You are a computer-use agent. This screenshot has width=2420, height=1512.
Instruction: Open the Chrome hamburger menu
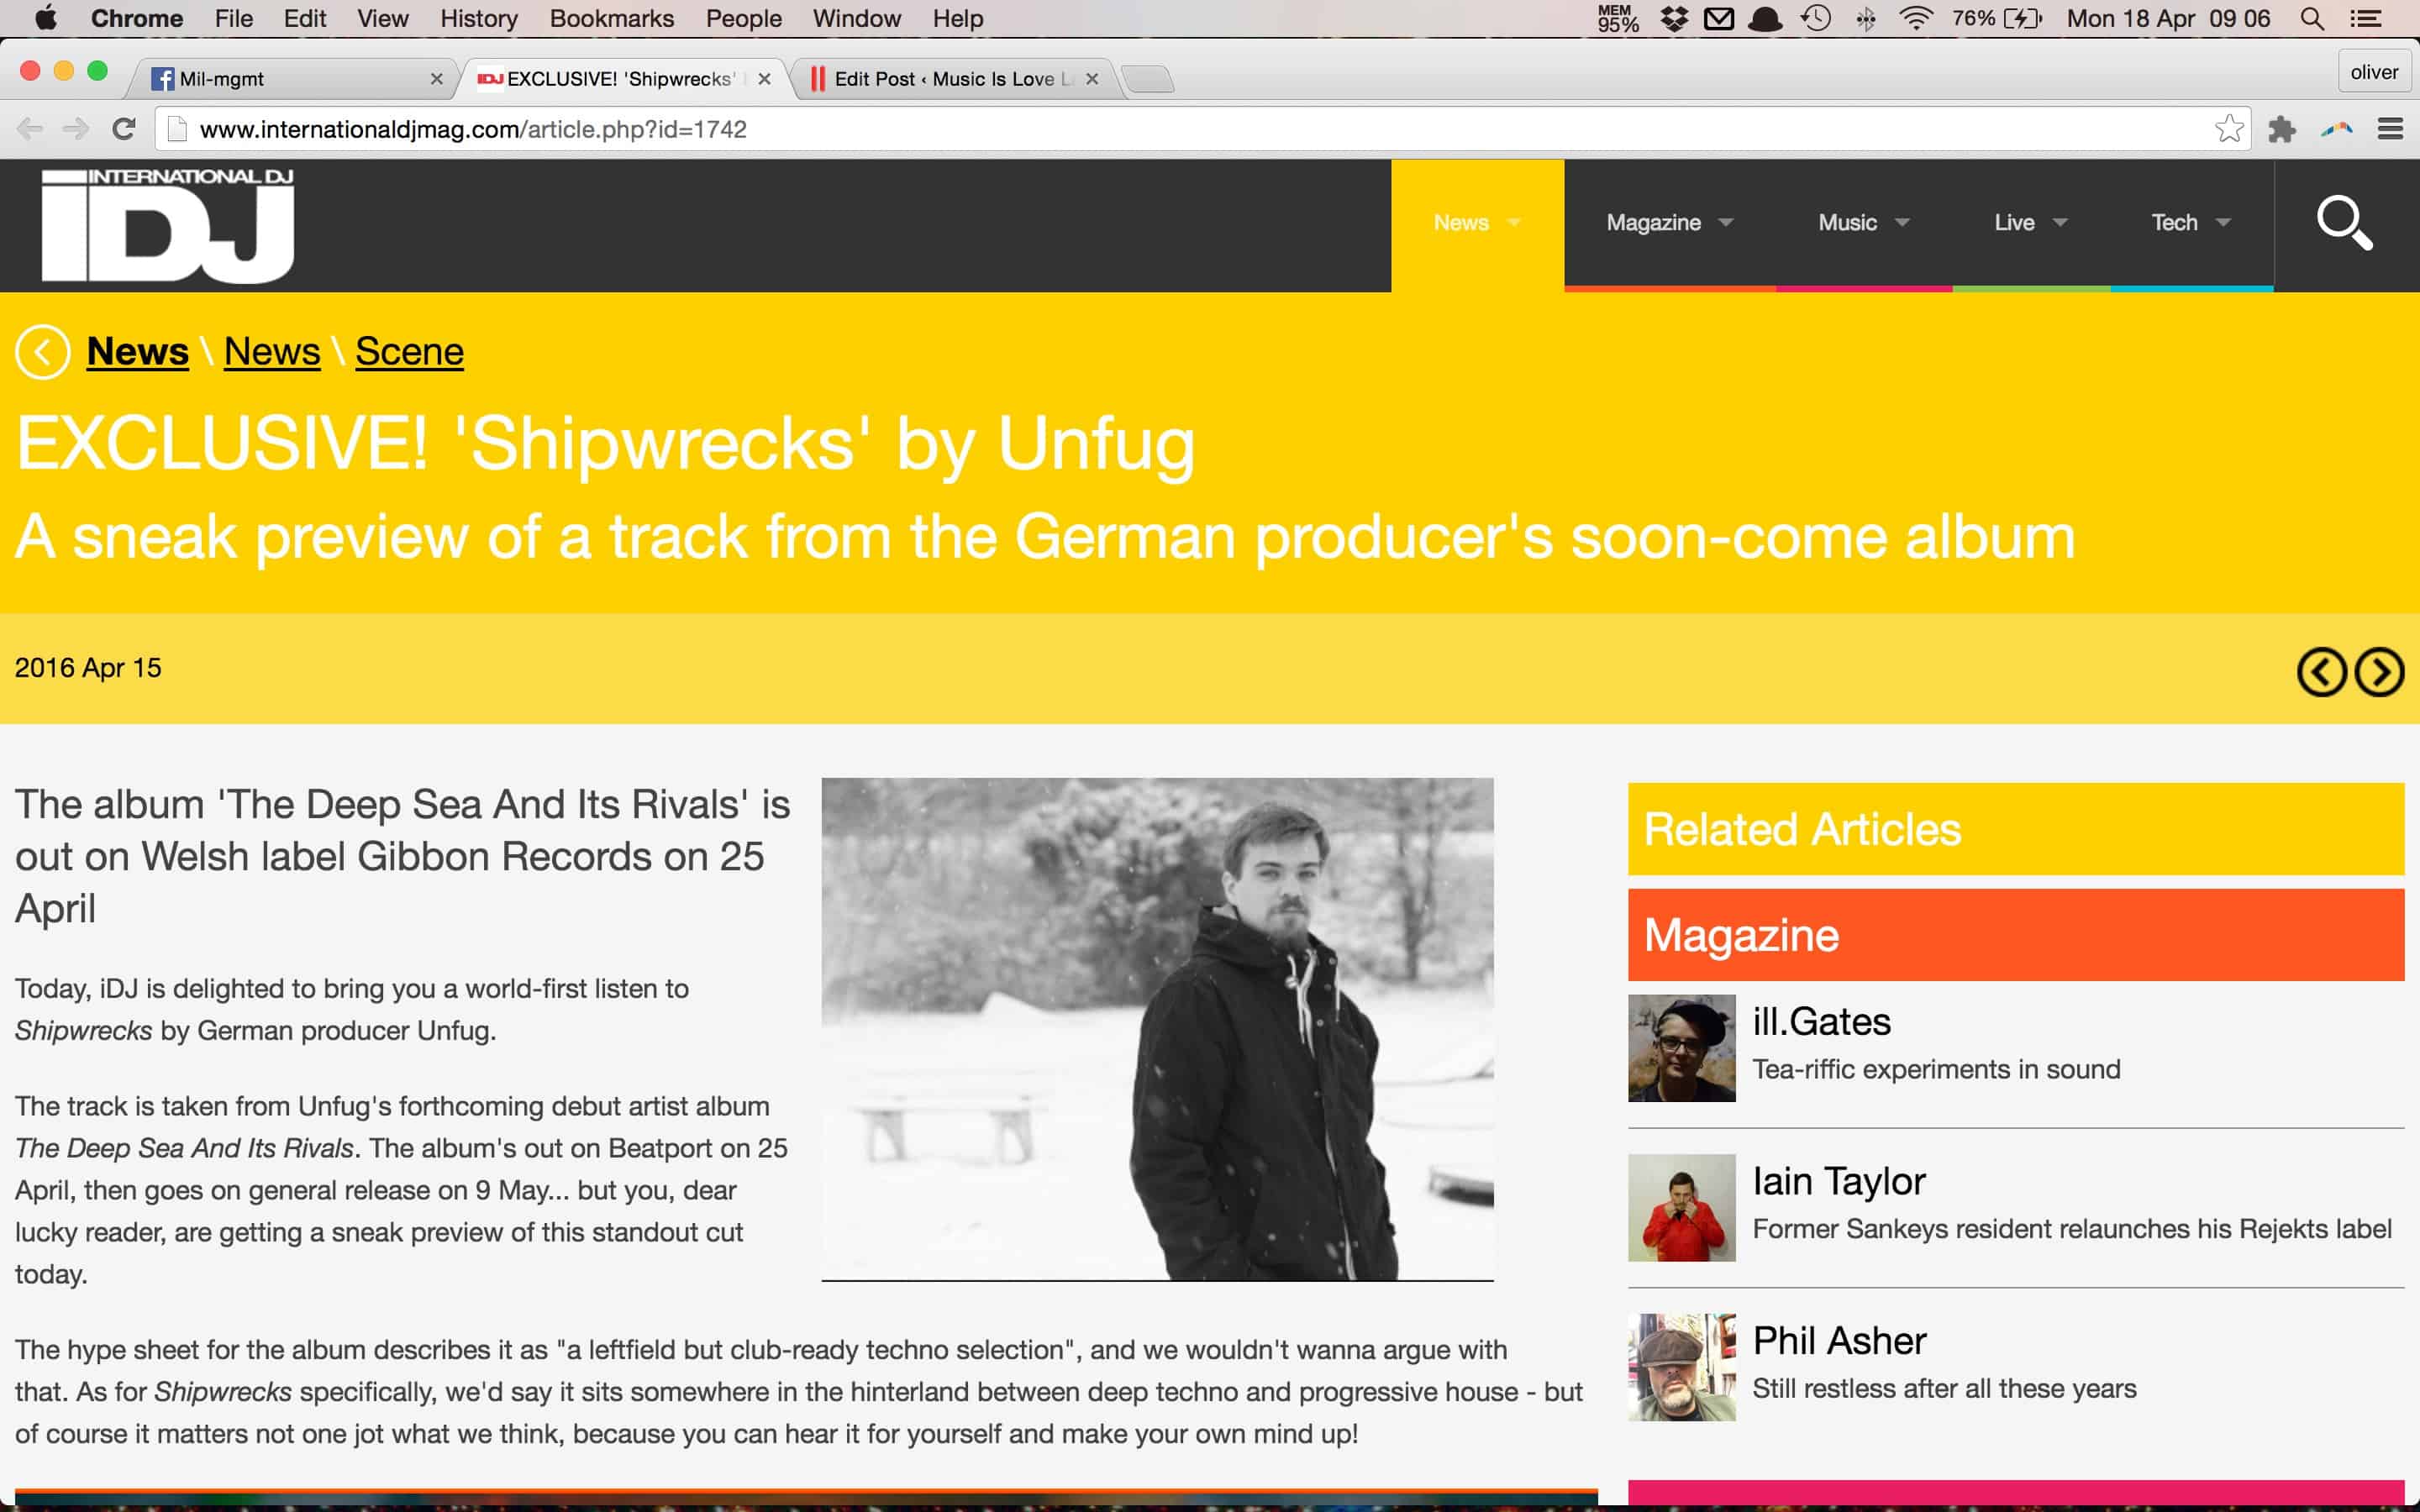point(2390,129)
